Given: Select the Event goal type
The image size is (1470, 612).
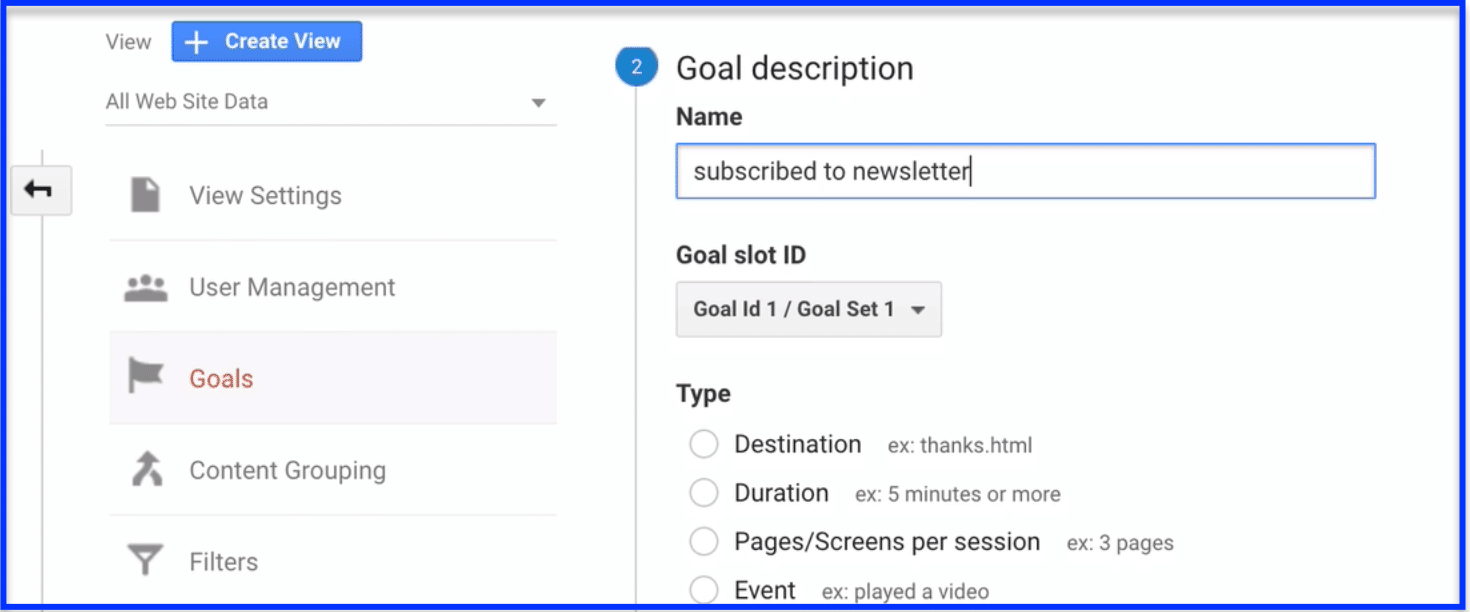Looking at the screenshot, I should tap(704, 590).
